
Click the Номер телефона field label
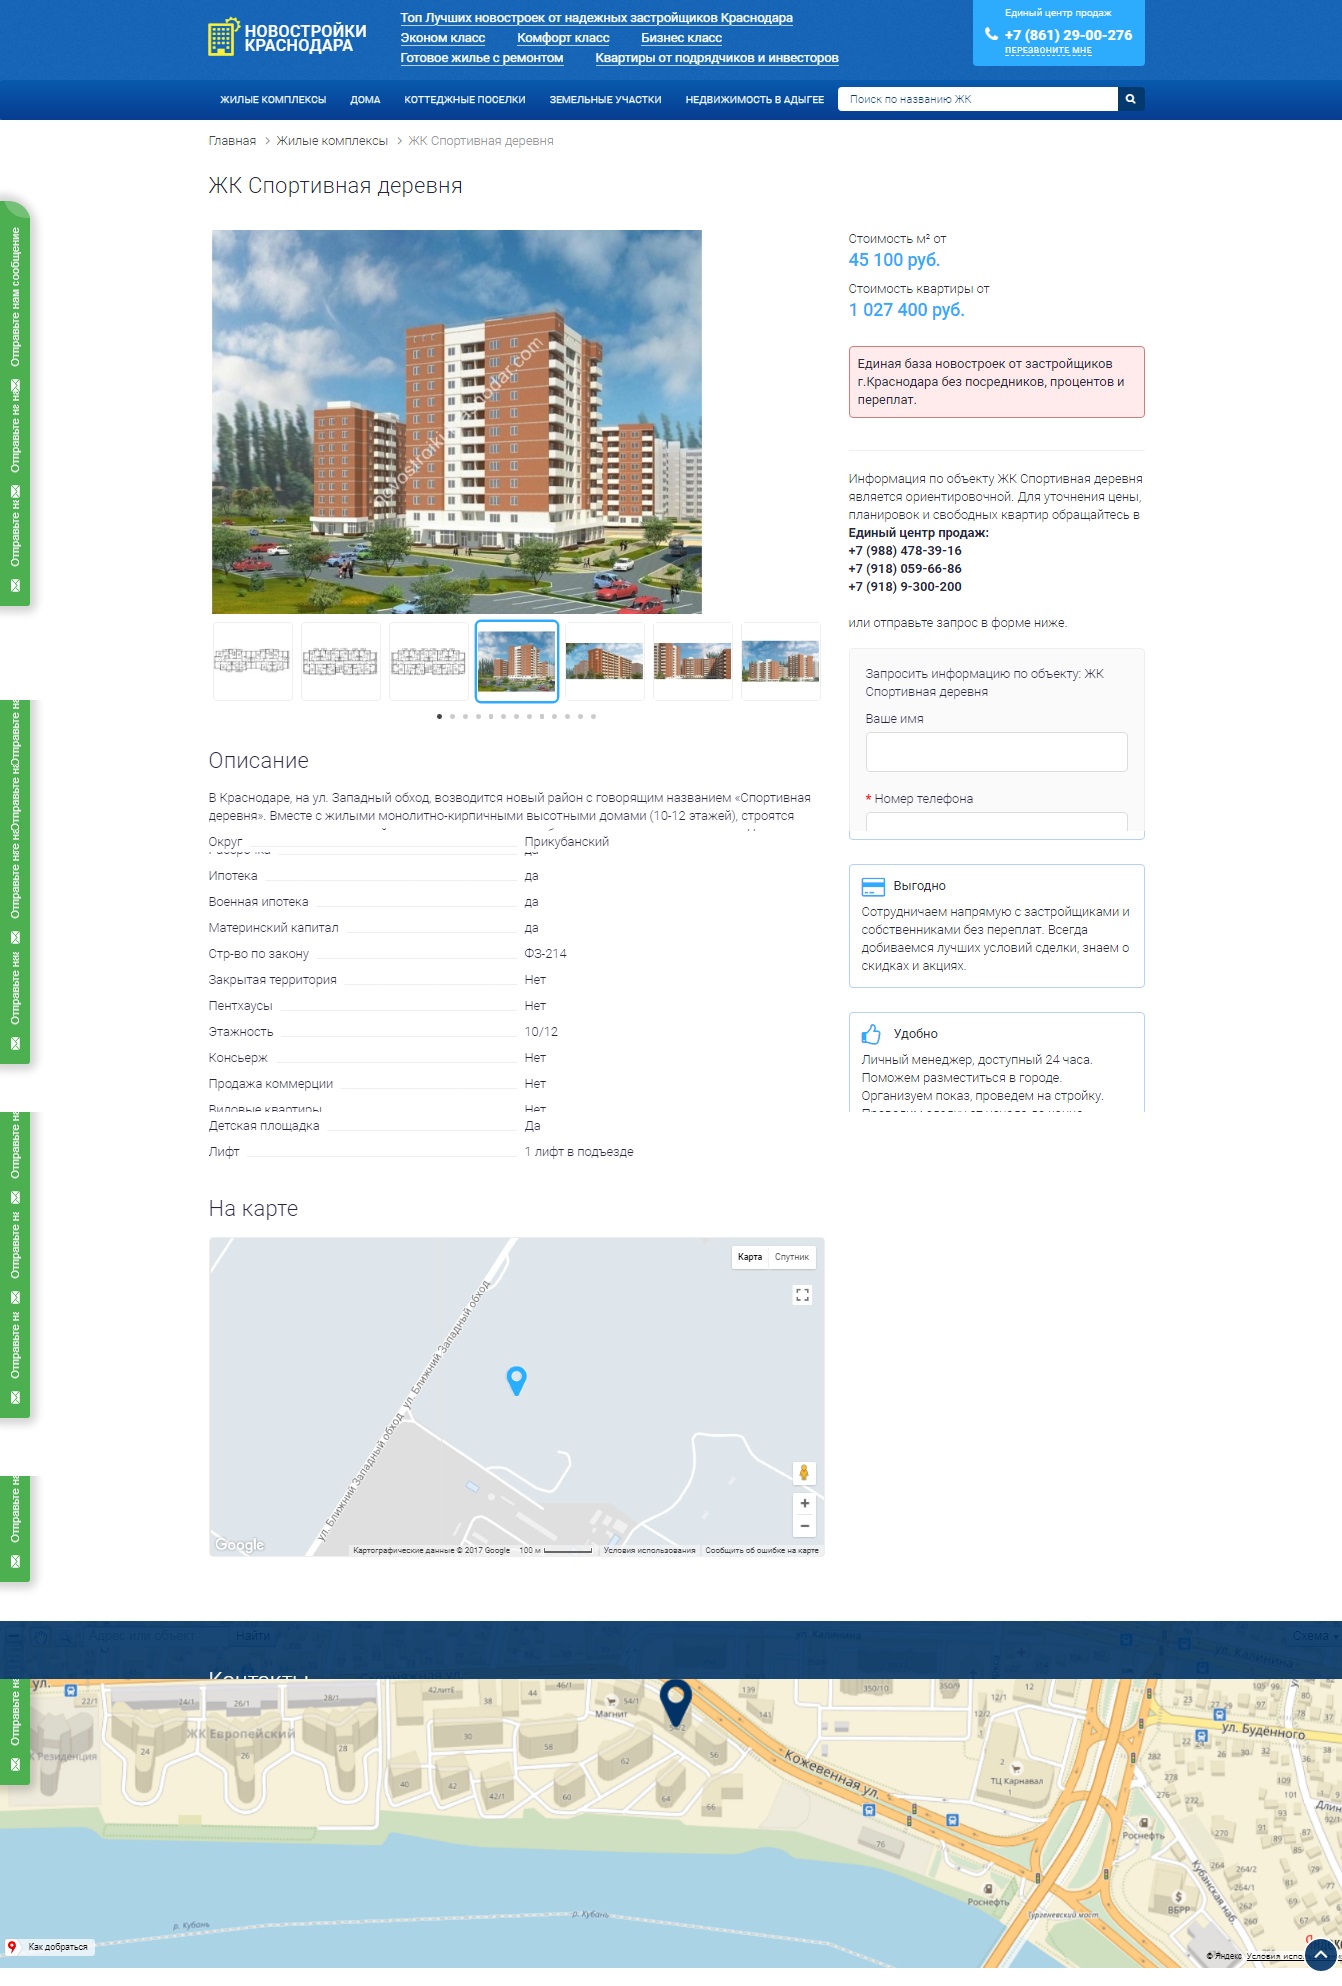point(923,799)
